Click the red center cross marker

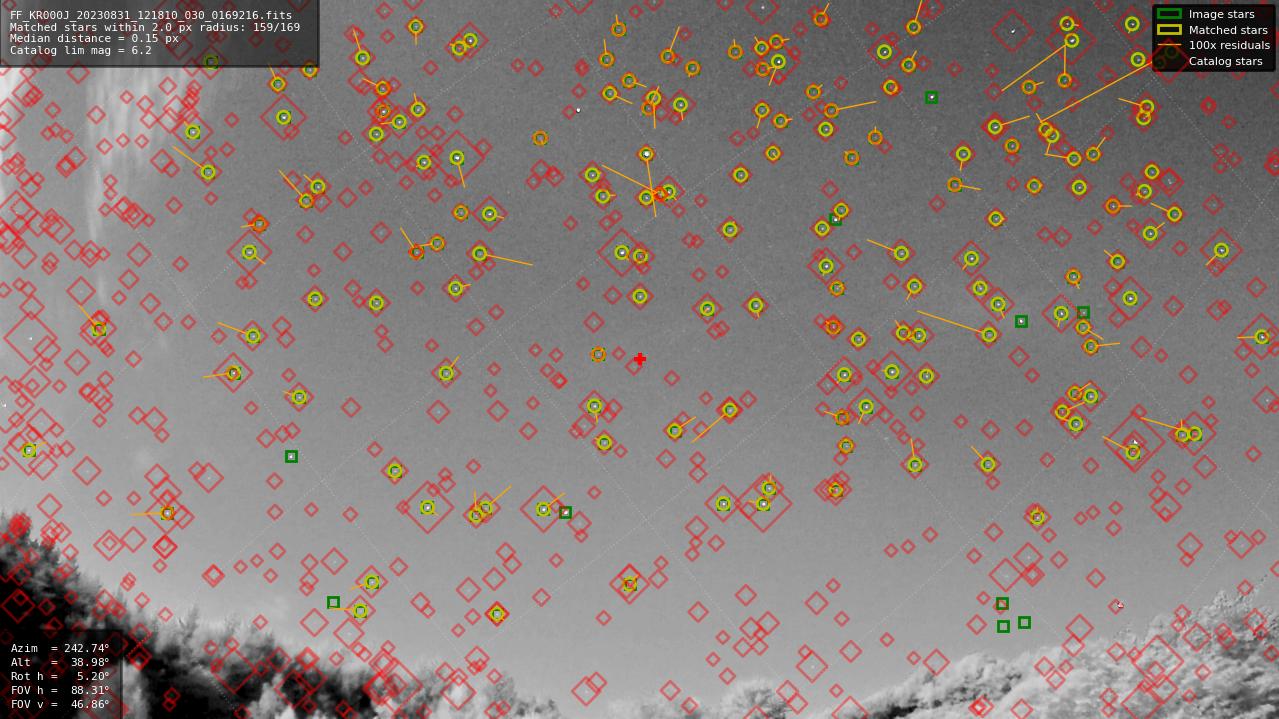pos(639,359)
